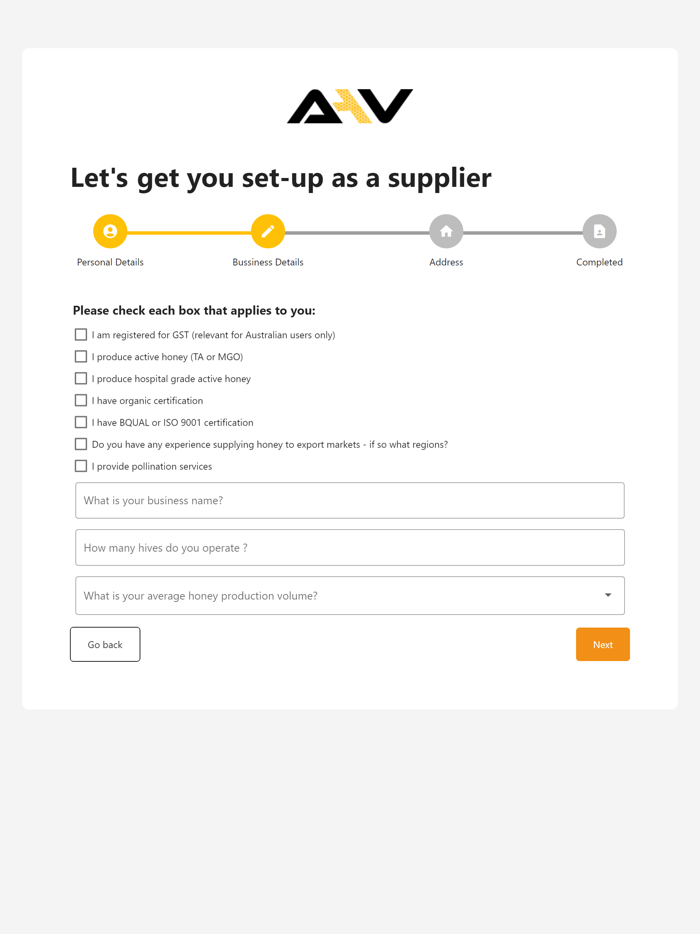The width and height of the screenshot is (700, 934).
Task: Enable hospital grade active honey checkbox
Action: pos(81,379)
